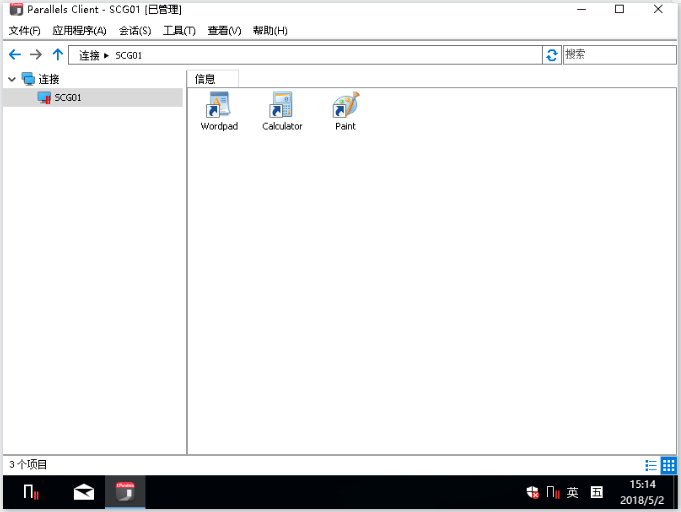Open the security shield tray icon

click(x=532, y=492)
